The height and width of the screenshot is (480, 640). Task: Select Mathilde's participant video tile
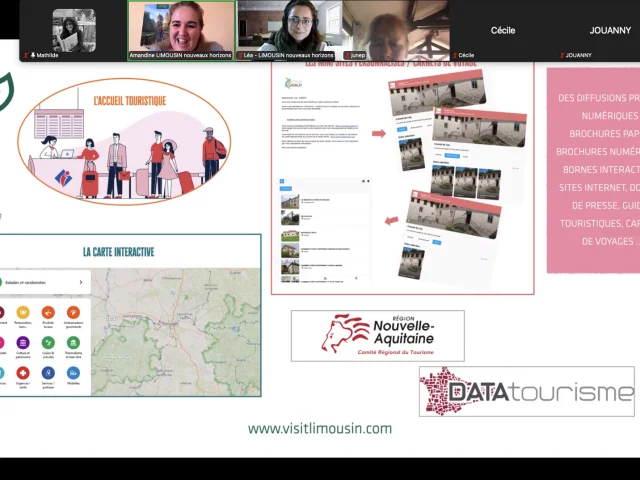coord(73,31)
